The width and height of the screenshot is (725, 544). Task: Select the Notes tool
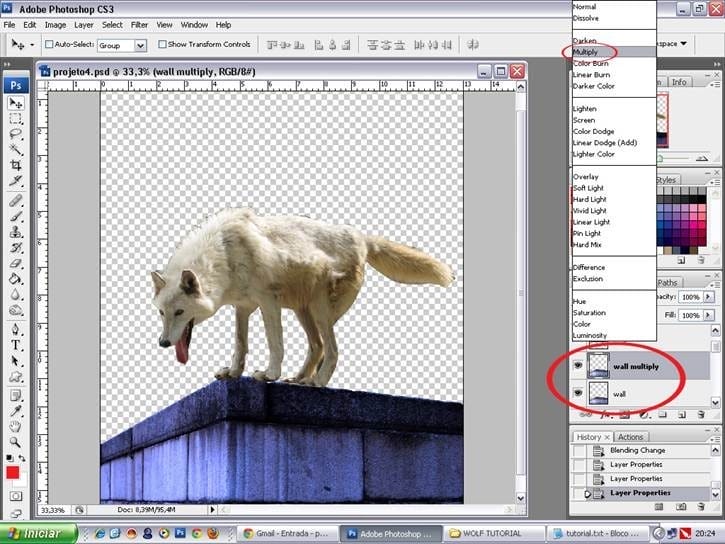[16, 396]
